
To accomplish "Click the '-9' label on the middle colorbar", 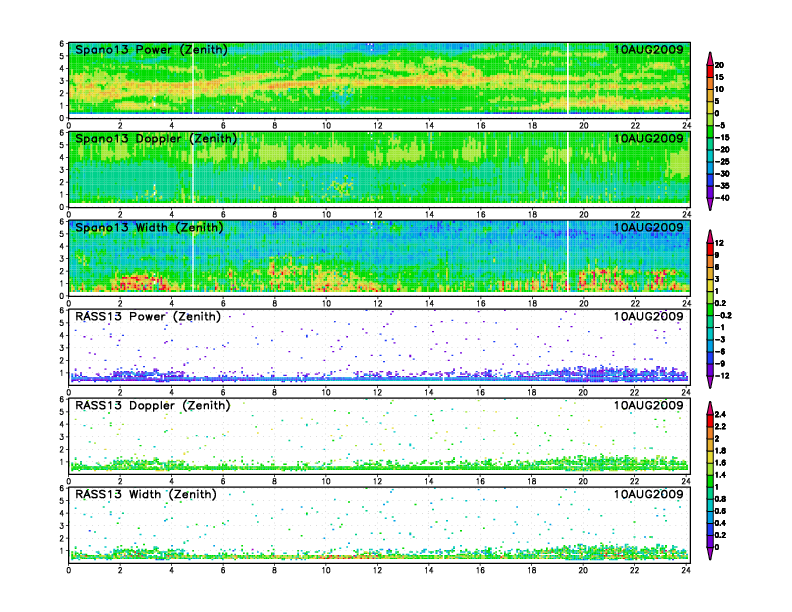I will [720, 364].
